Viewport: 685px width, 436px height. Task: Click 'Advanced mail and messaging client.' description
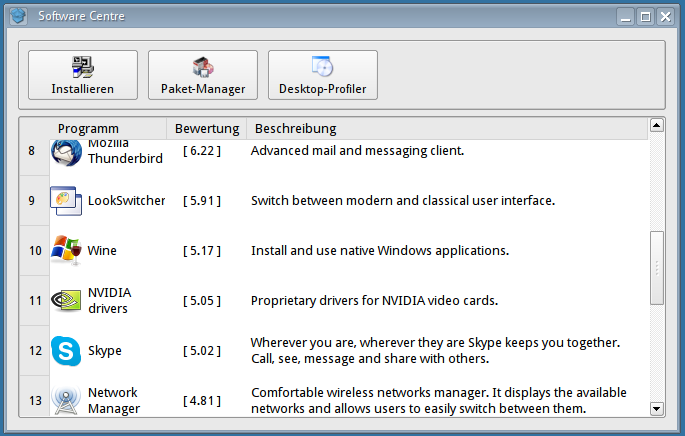tap(357, 151)
